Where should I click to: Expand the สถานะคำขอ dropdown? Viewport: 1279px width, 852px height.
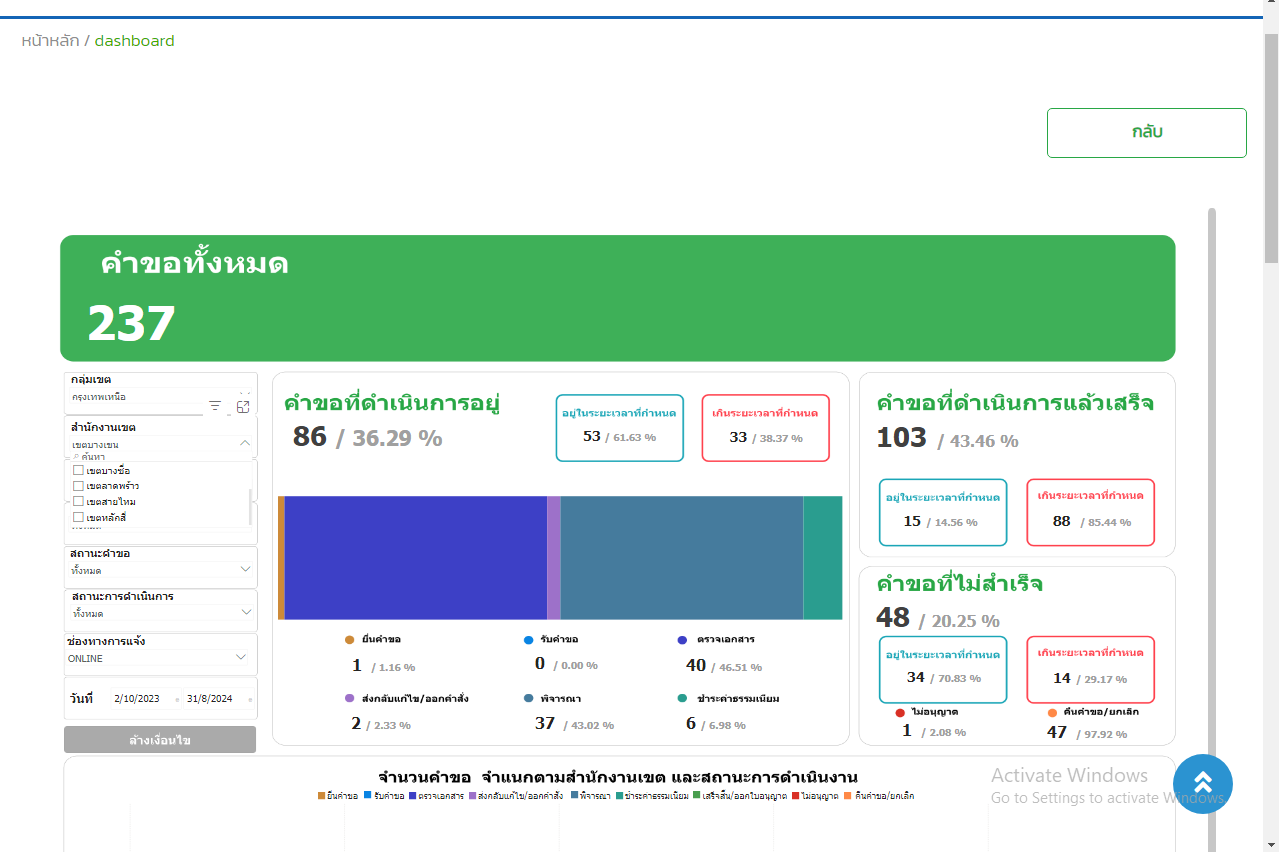pos(245,569)
